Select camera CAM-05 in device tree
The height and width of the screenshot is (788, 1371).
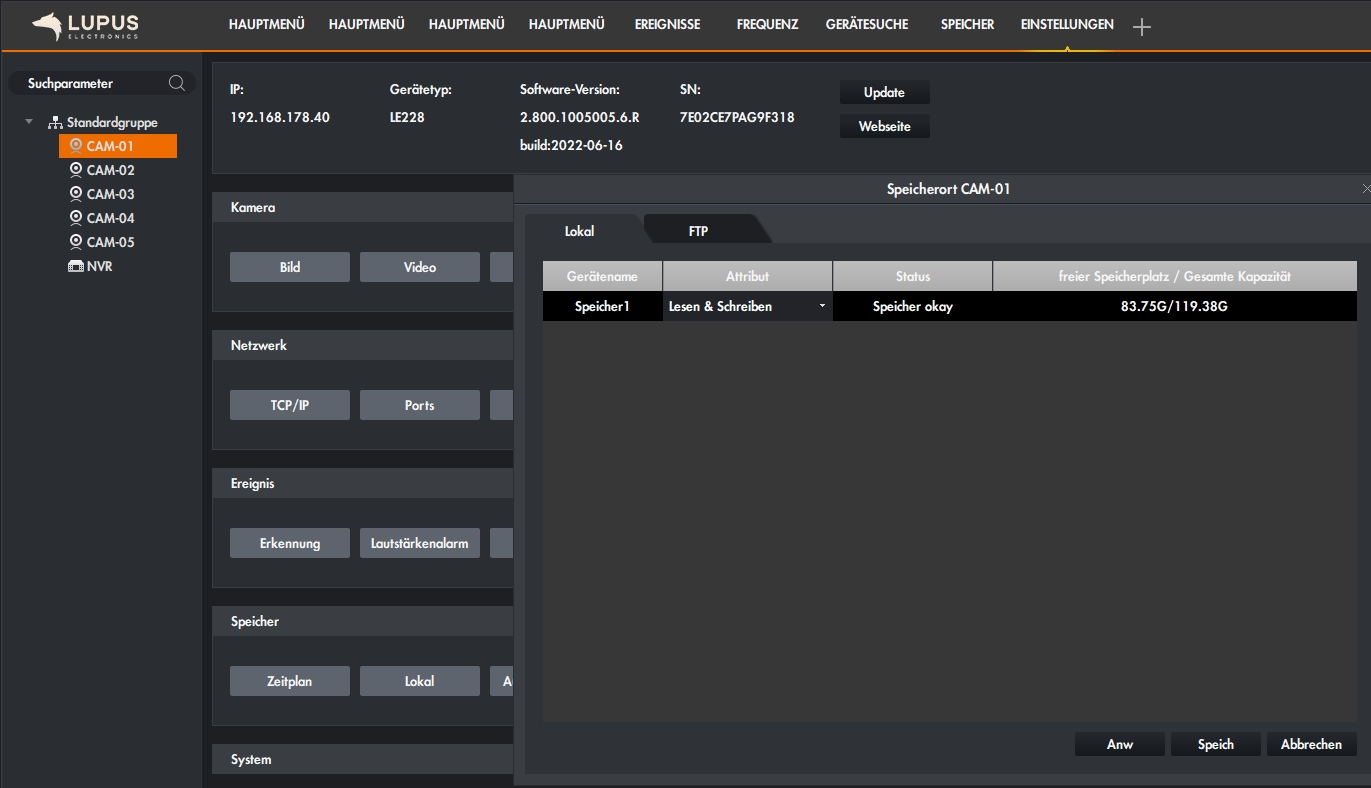pos(110,242)
